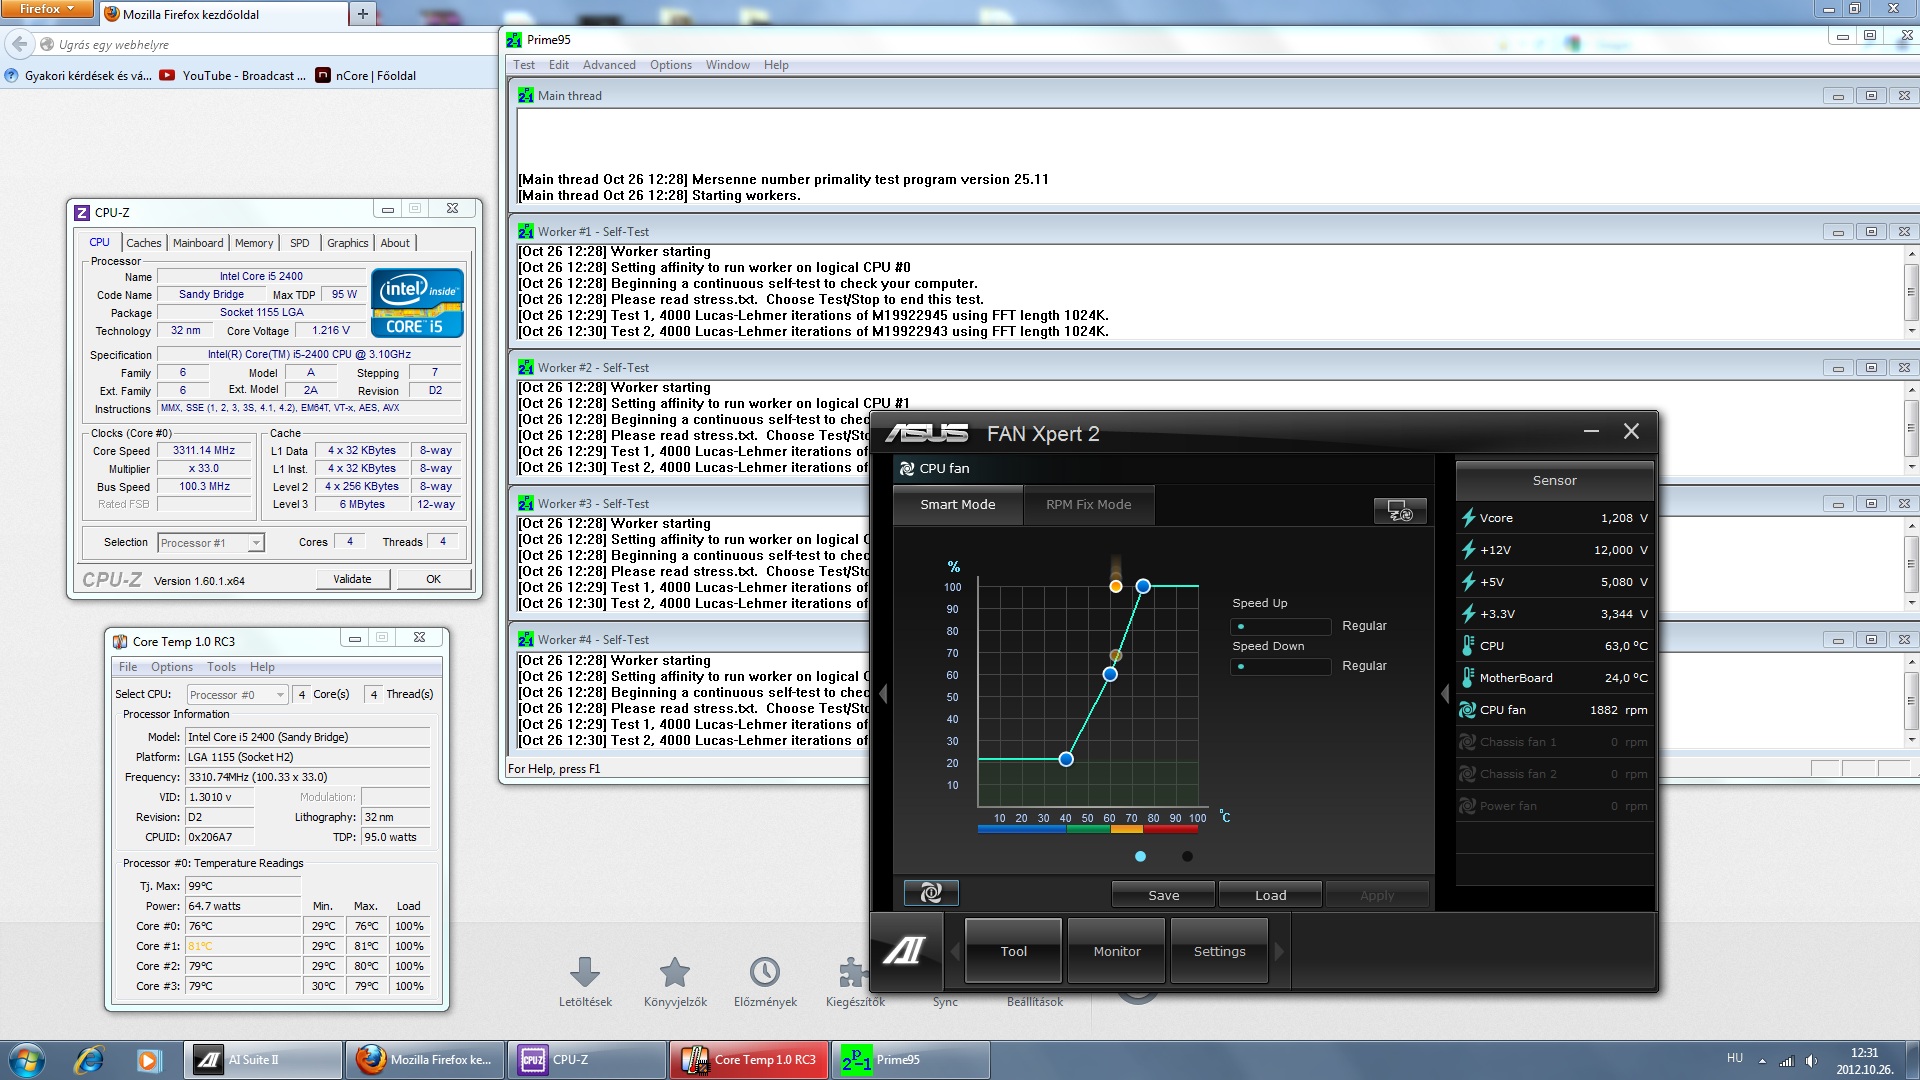Switch to the Mainboard tab in CPU-Z
The height and width of the screenshot is (1080, 1920).
coord(198,243)
